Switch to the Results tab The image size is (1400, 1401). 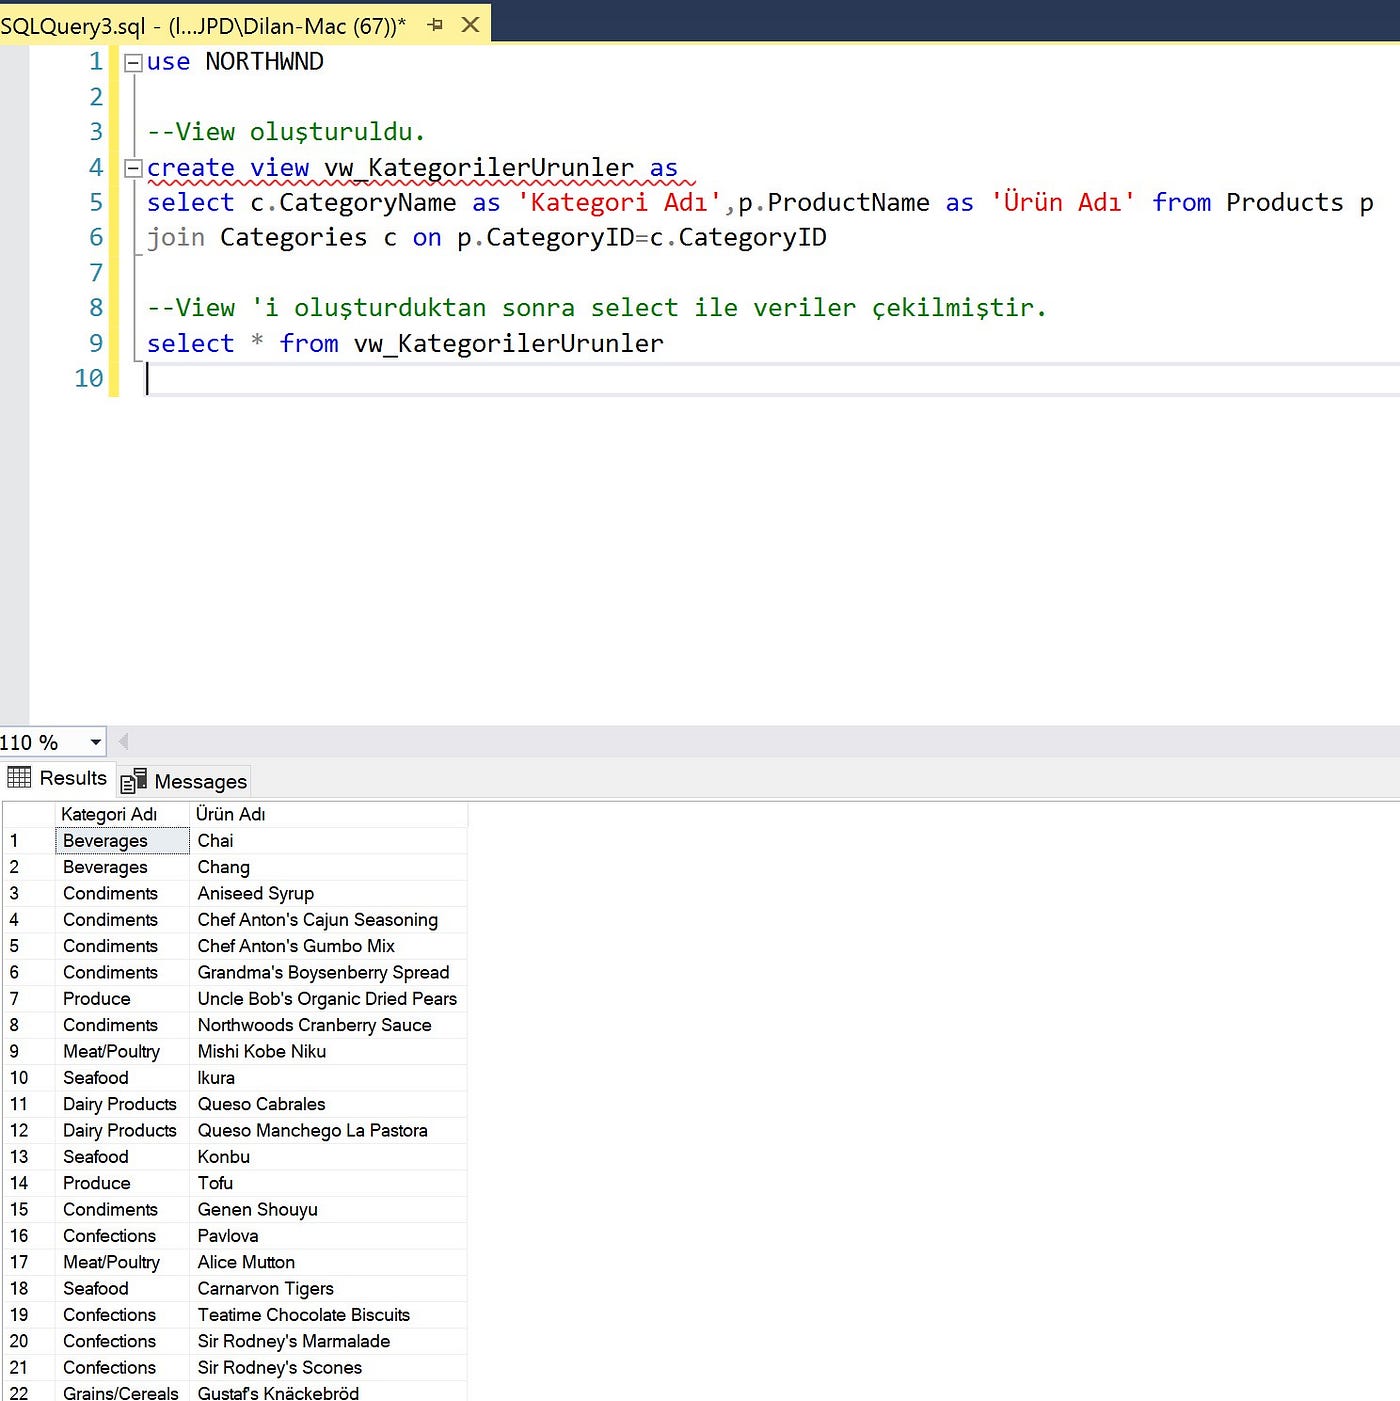click(57, 778)
